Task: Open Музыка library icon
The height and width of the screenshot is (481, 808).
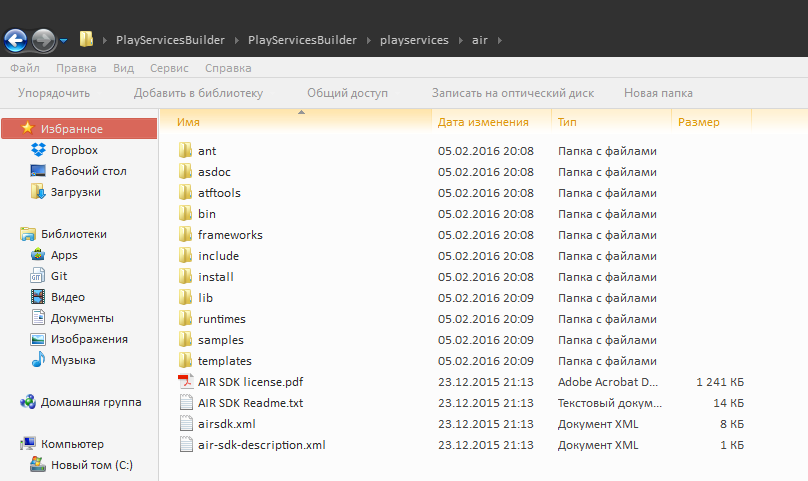Action: coord(38,359)
